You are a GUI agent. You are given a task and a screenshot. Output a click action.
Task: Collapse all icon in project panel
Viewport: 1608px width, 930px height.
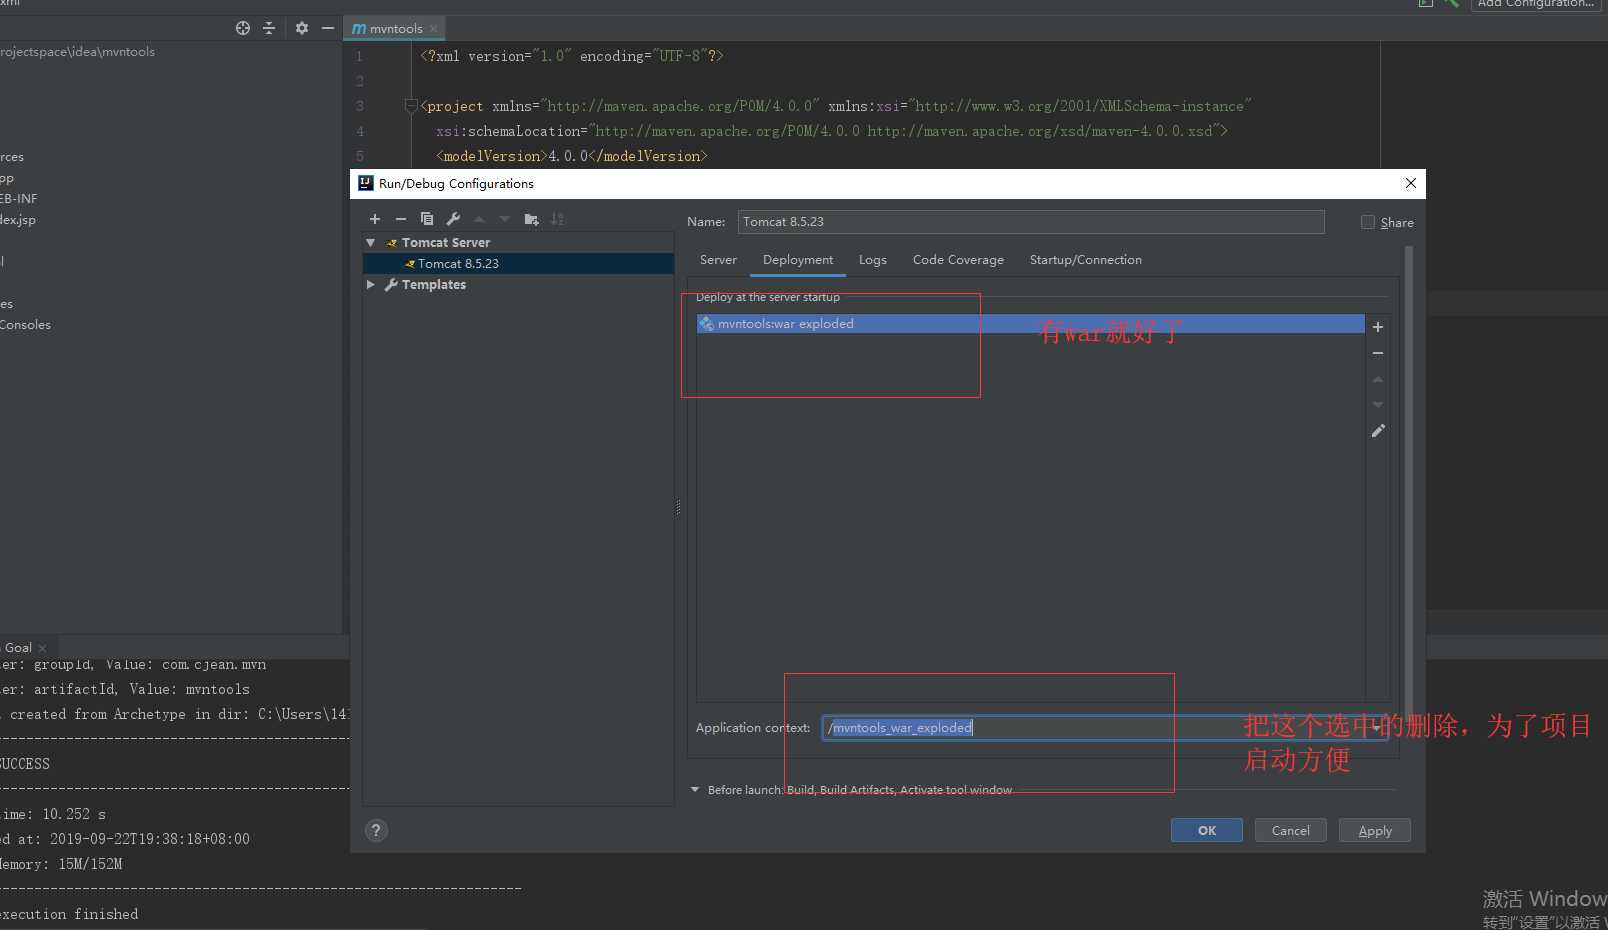[269, 28]
